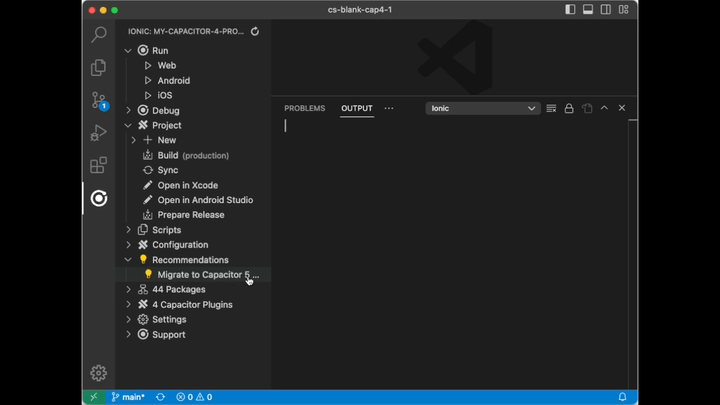Image resolution: width=720 pixels, height=405 pixels.
Task: Click the Settings gear tree icon
Action: click(143, 319)
